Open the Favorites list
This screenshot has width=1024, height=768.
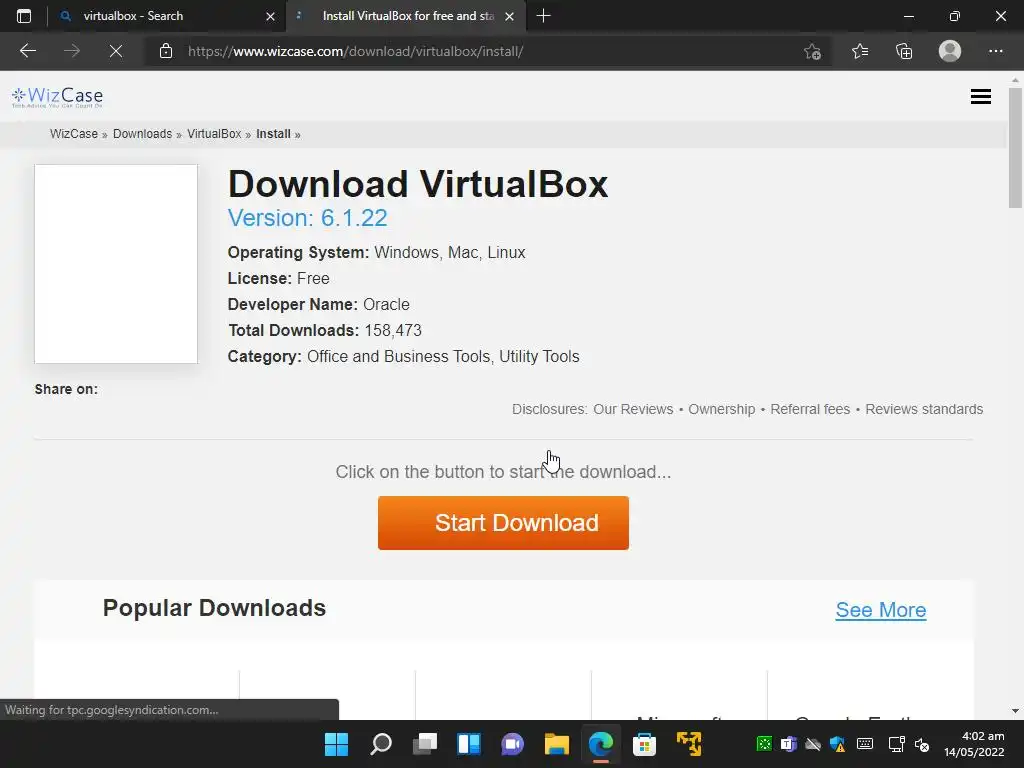point(860,51)
